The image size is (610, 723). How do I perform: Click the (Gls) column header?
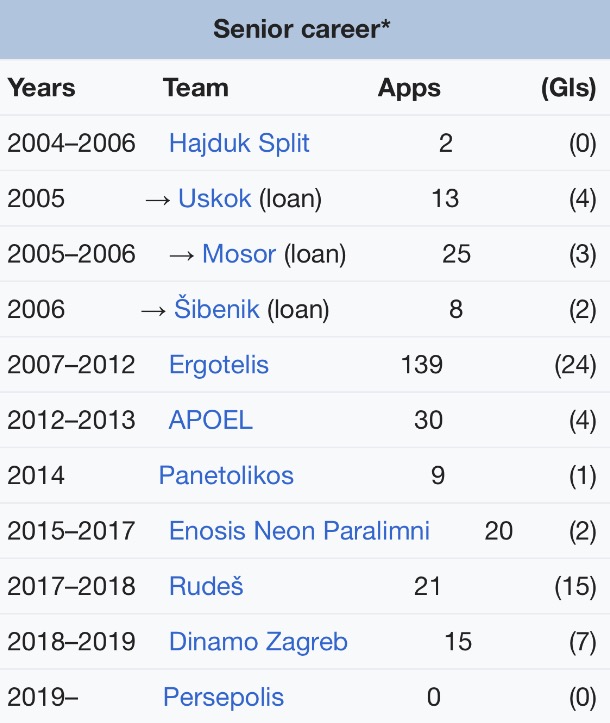pos(568,88)
